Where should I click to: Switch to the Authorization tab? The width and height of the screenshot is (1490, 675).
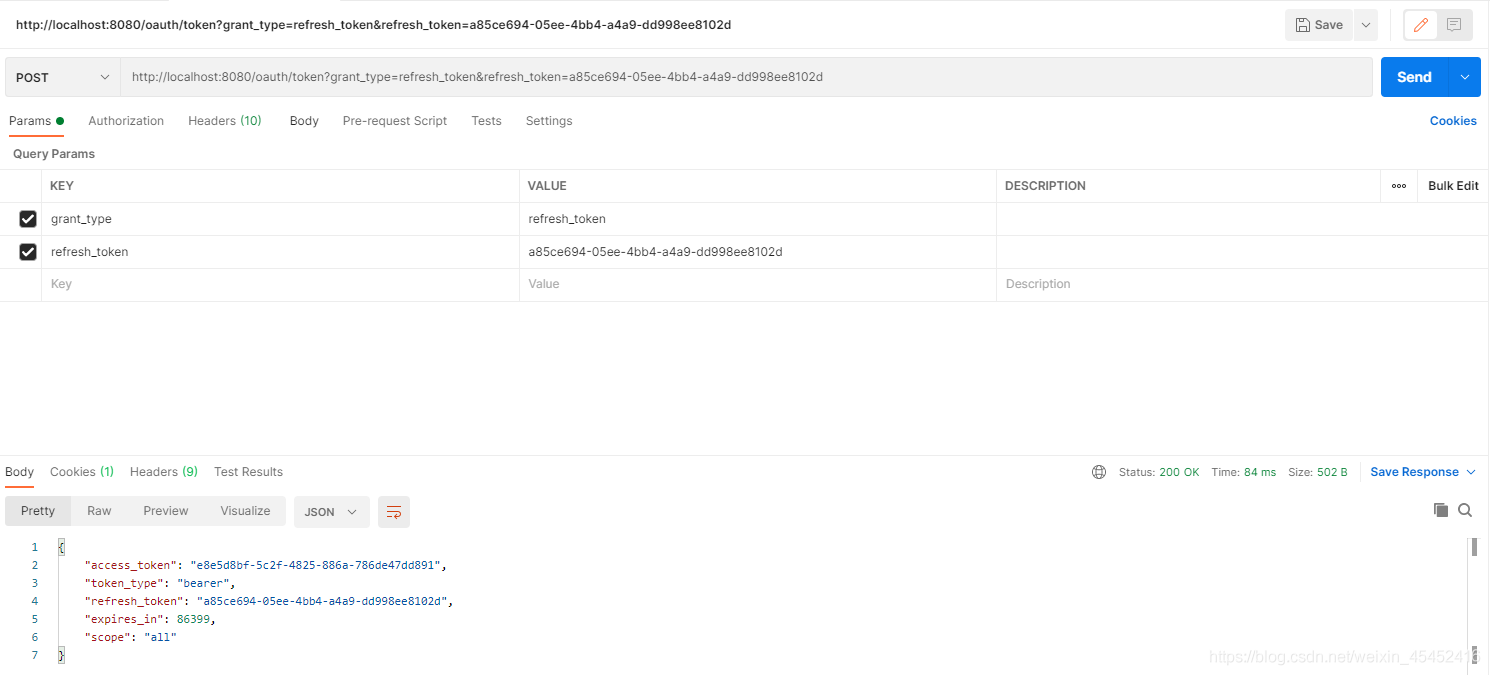pyautogui.click(x=126, y=121)
